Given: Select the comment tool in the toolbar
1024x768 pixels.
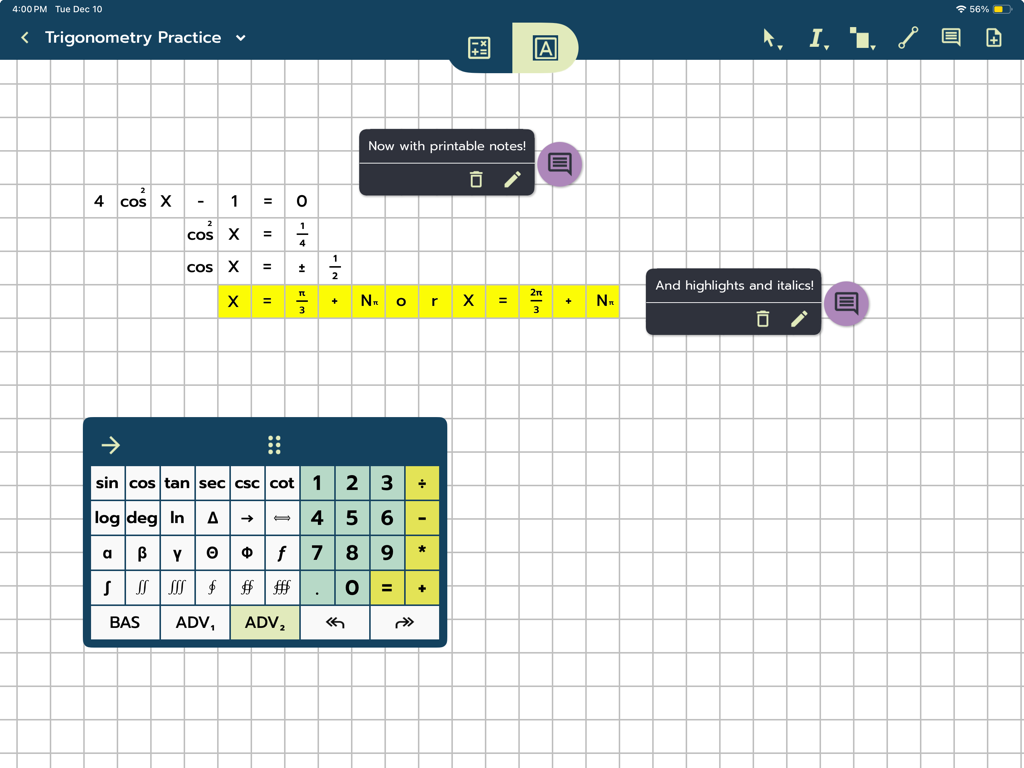Looking at the screenshot, I should click(950, 37).
